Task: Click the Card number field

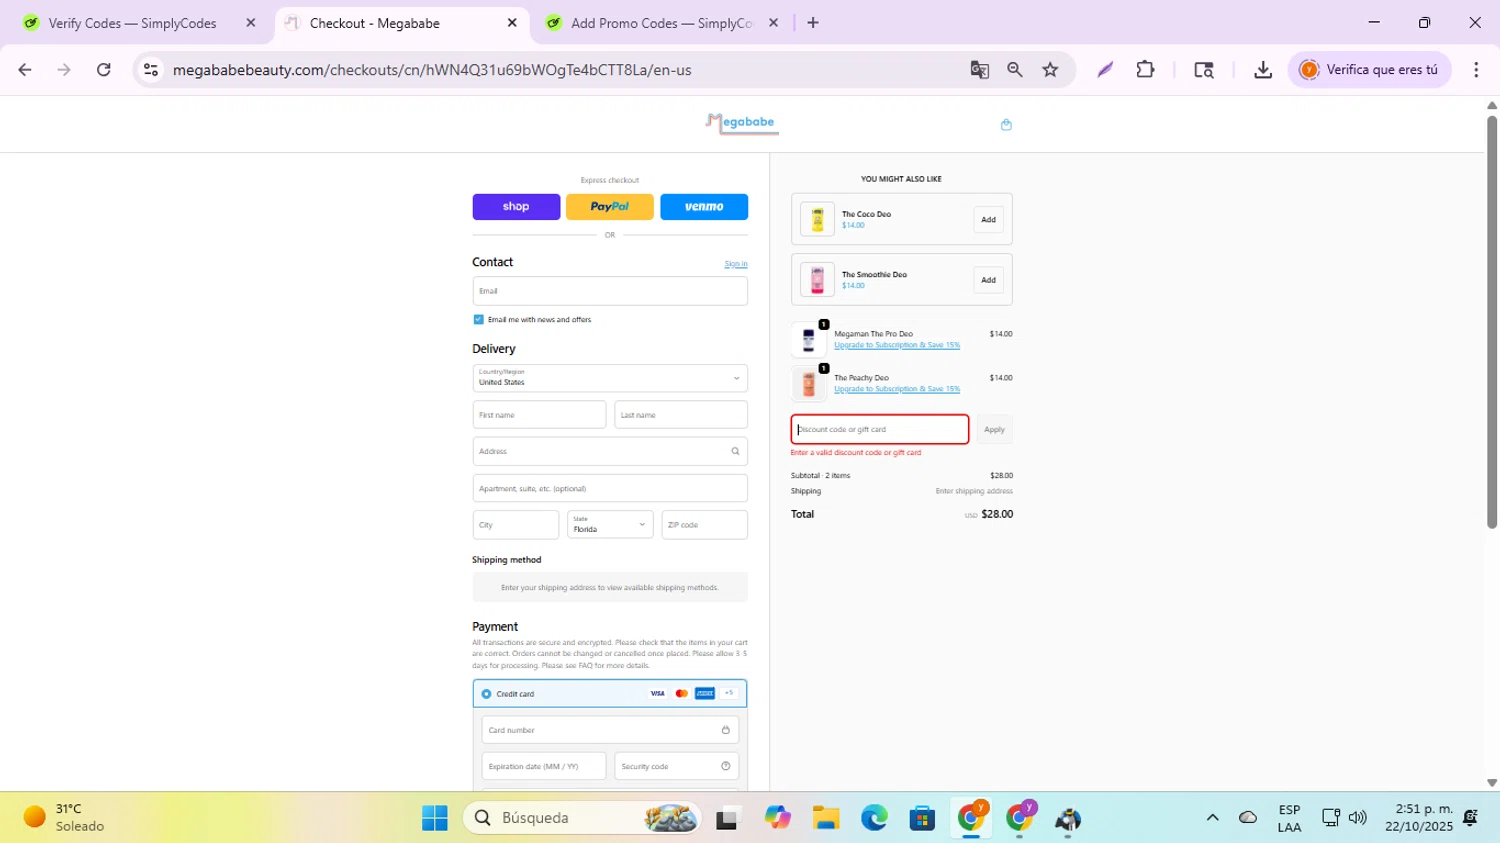Action: (x=610, y=730)
